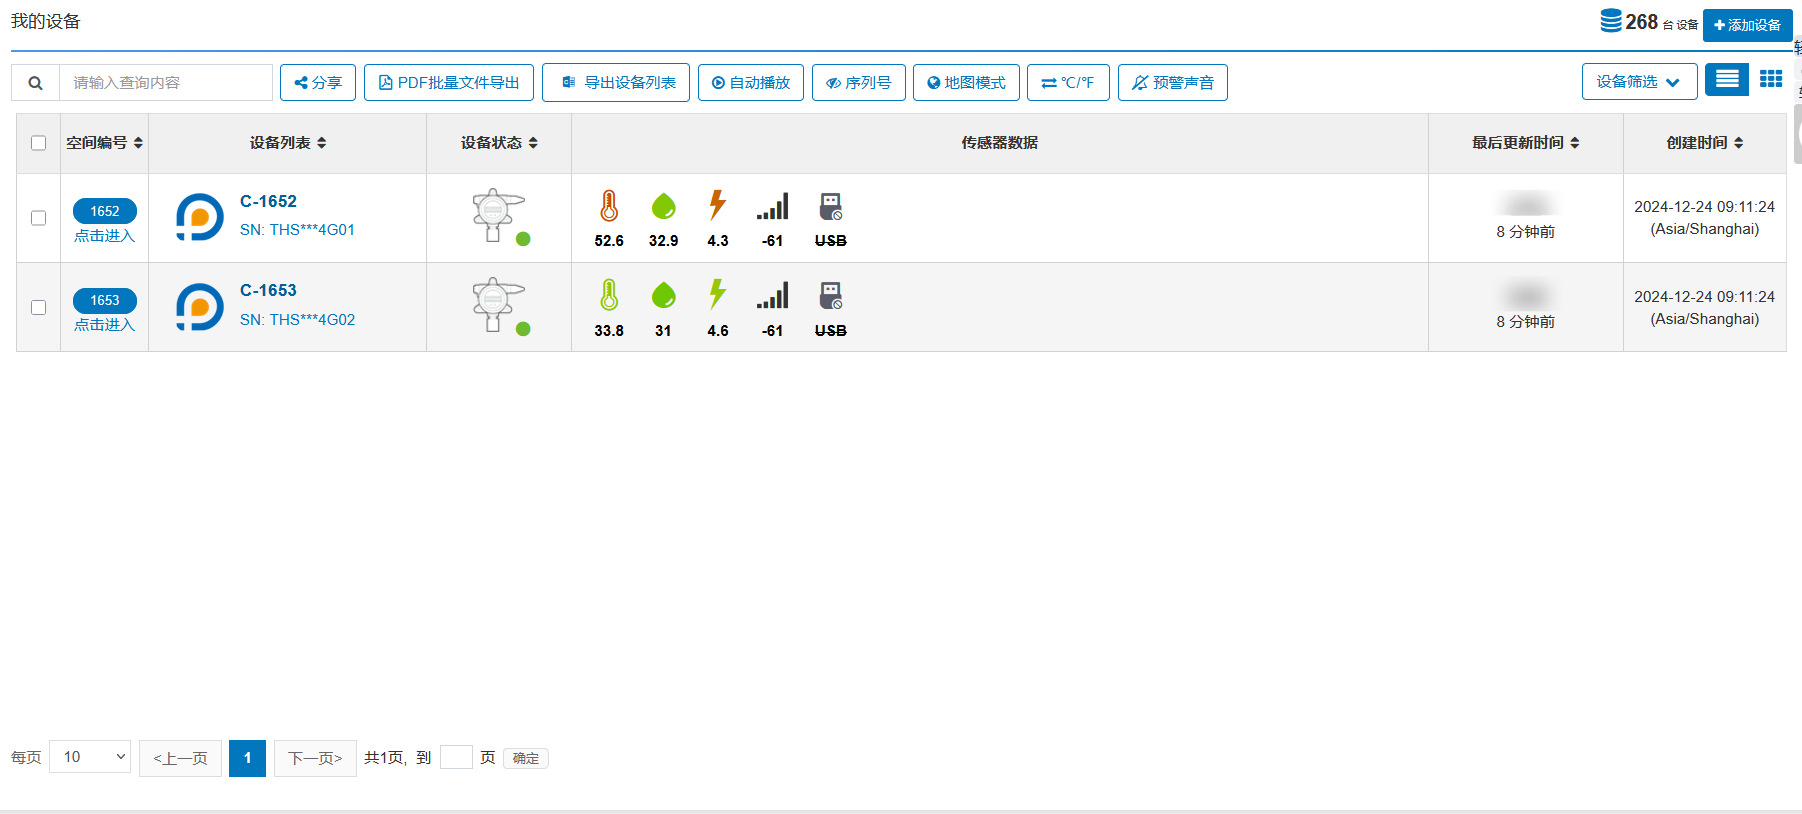1802x814 pixels.
Task: Check the select-all header checkbox
Action: point(39,143)
